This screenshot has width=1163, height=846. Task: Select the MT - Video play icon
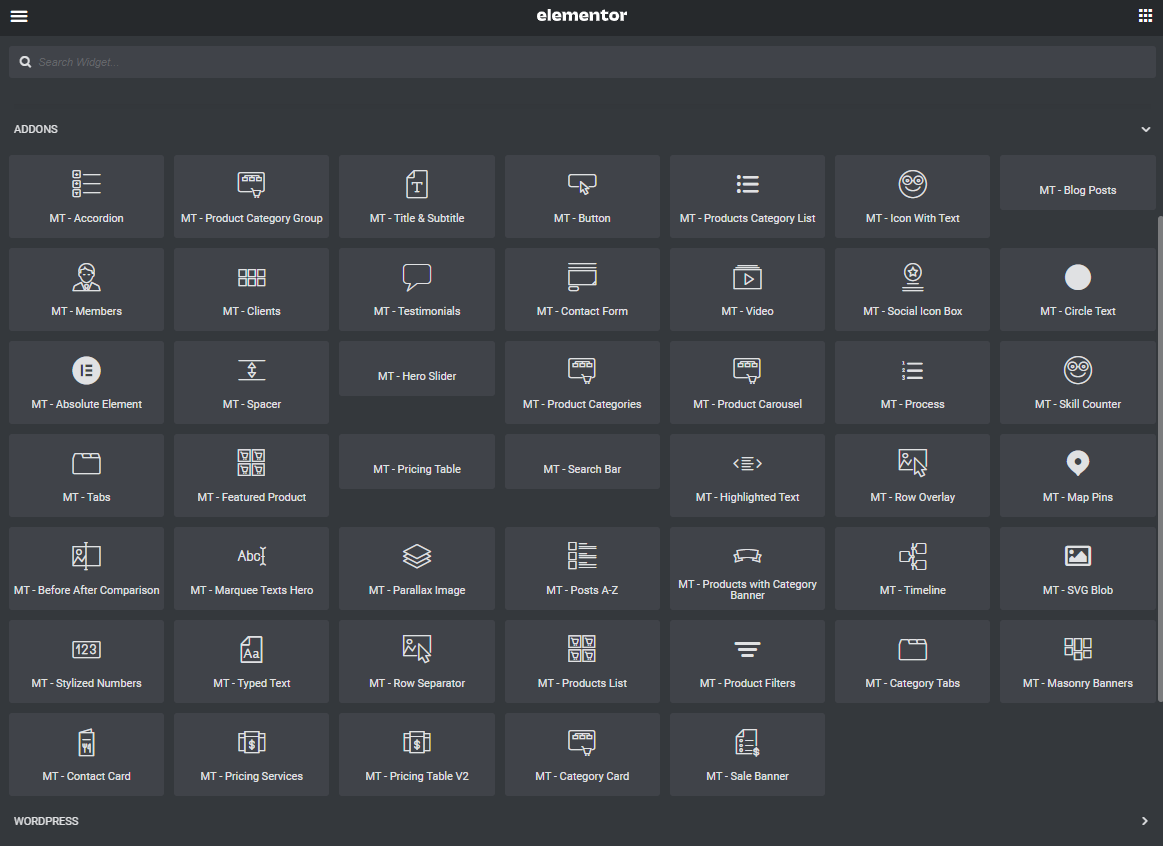tap(748, 277)
